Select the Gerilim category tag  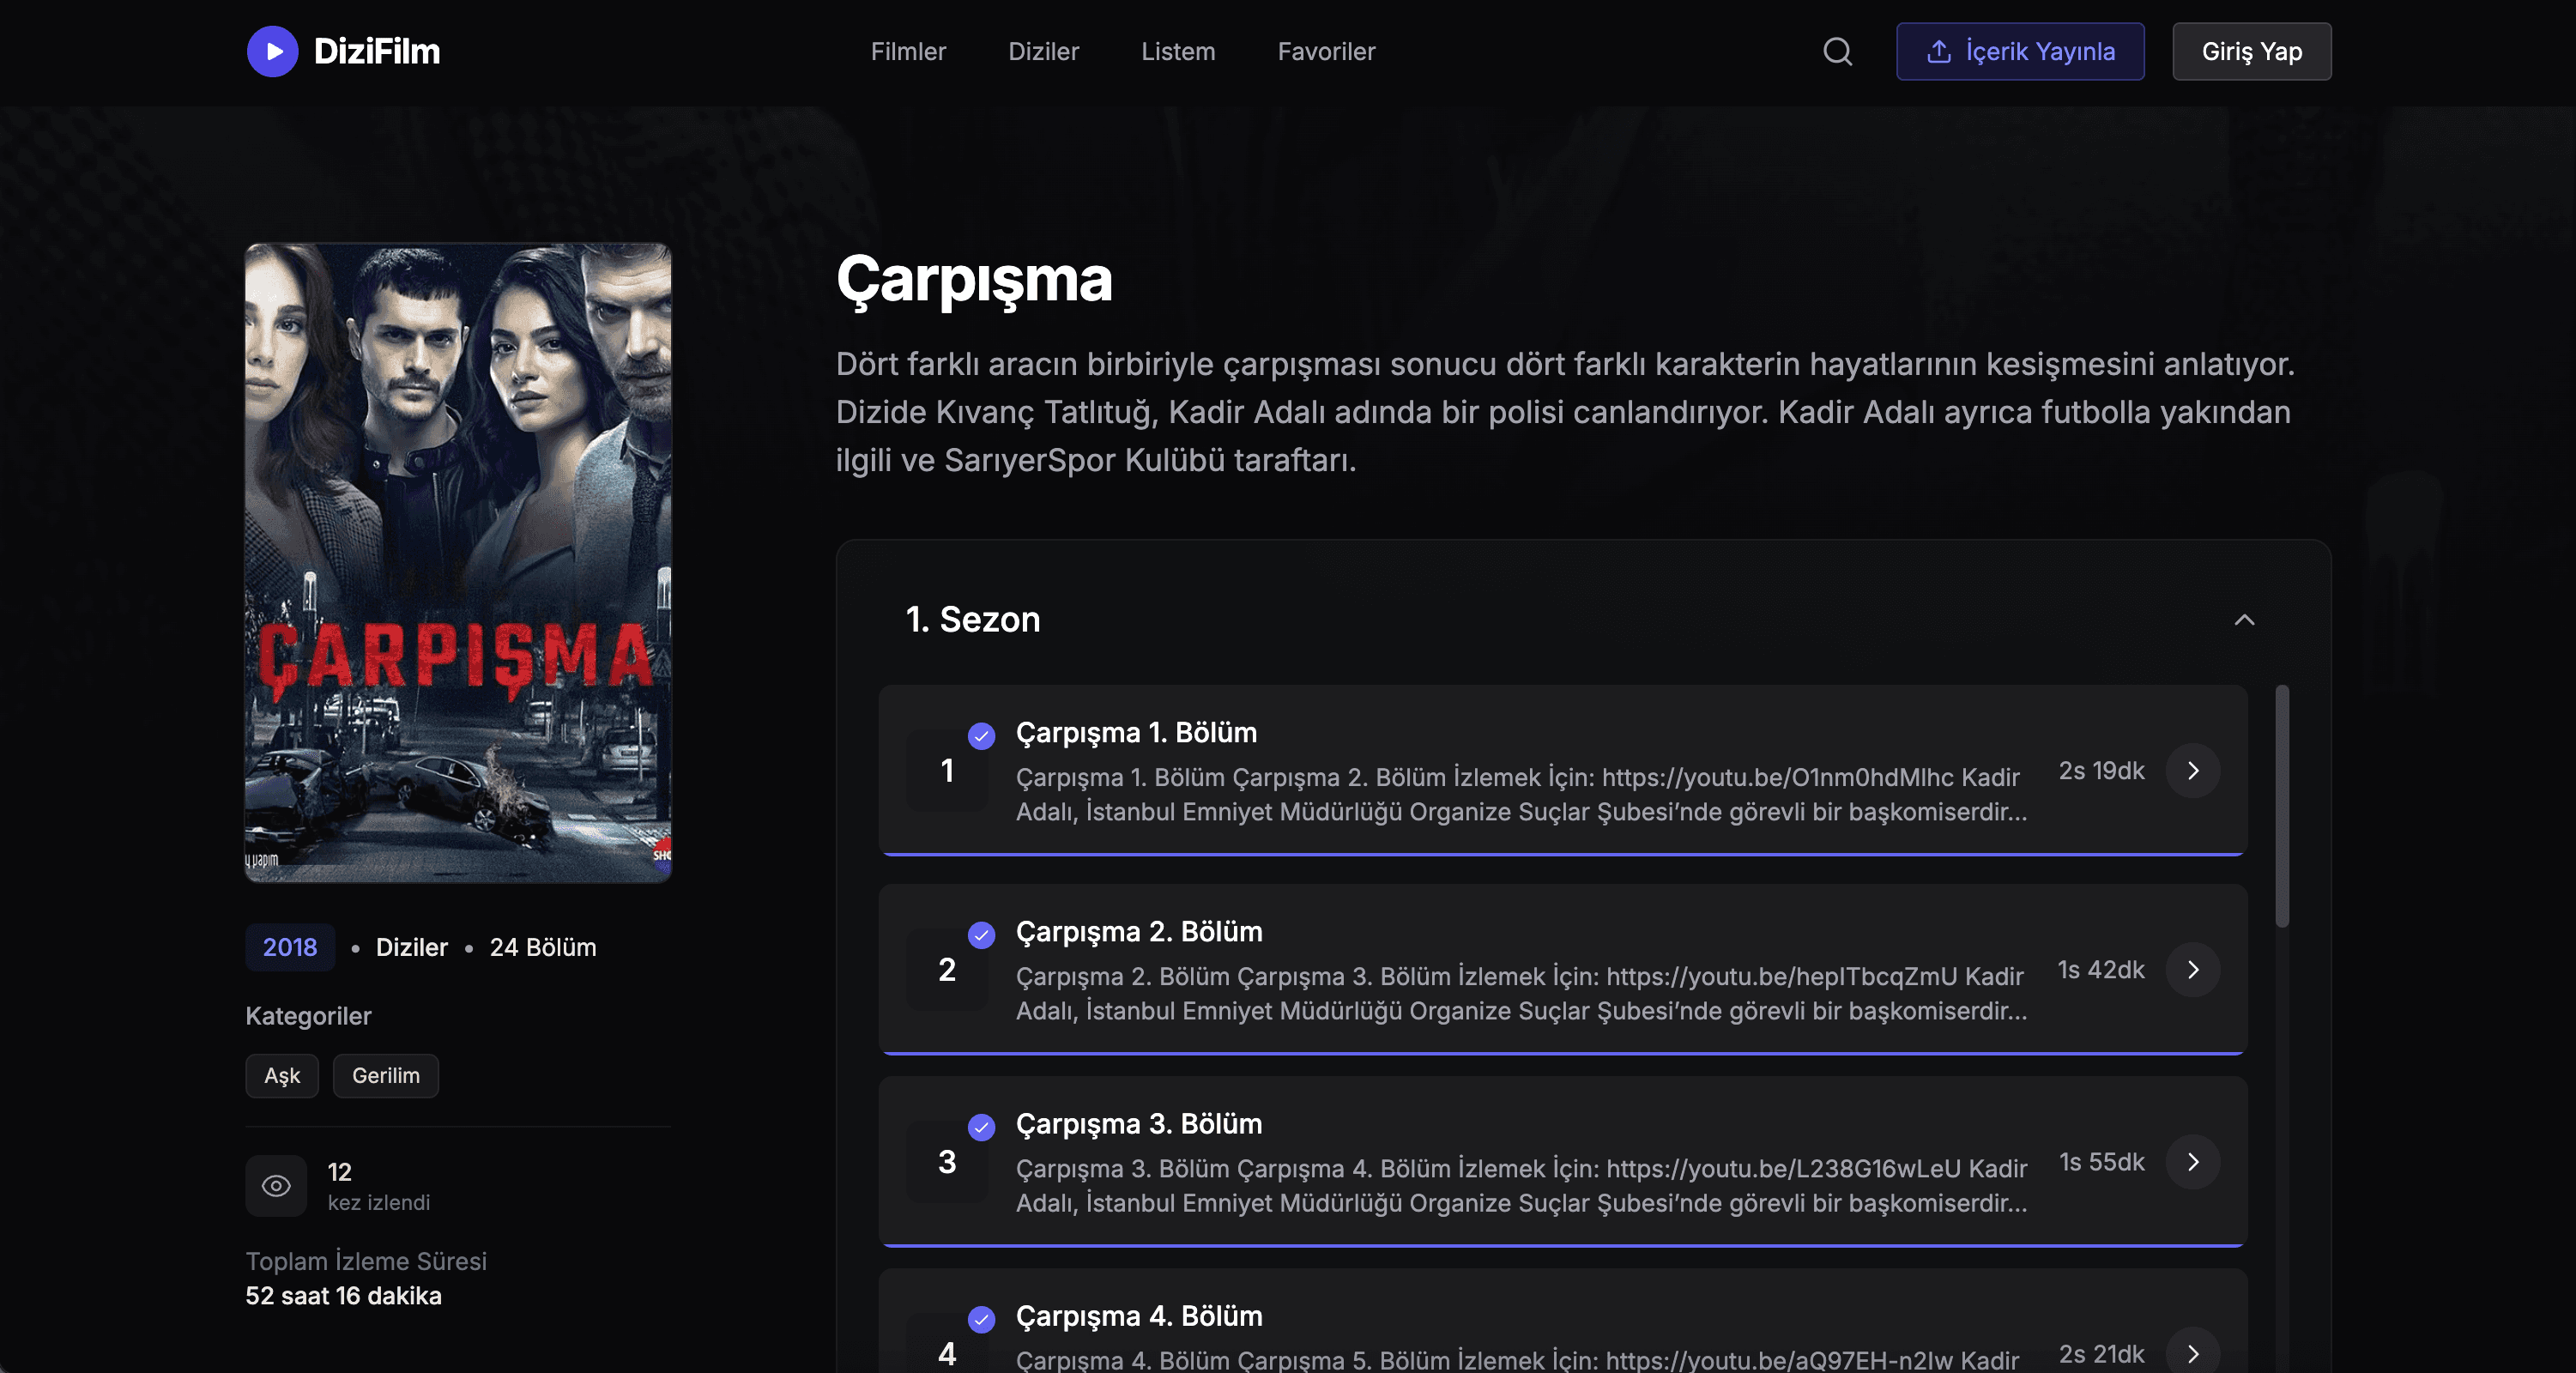385,1075
